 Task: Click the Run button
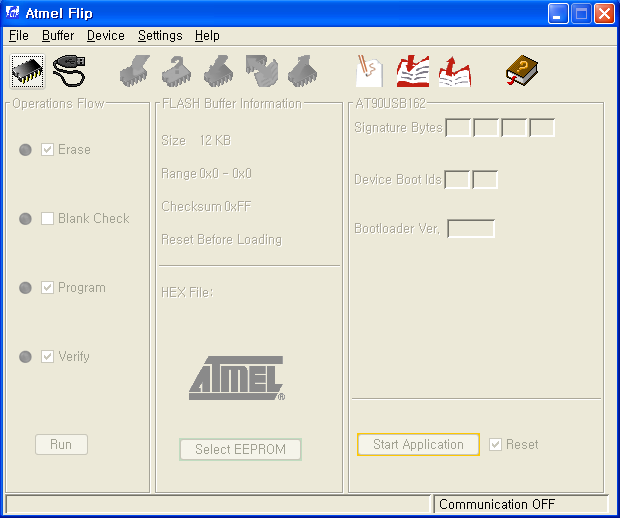pyautogui.click(x=61, y=444)
